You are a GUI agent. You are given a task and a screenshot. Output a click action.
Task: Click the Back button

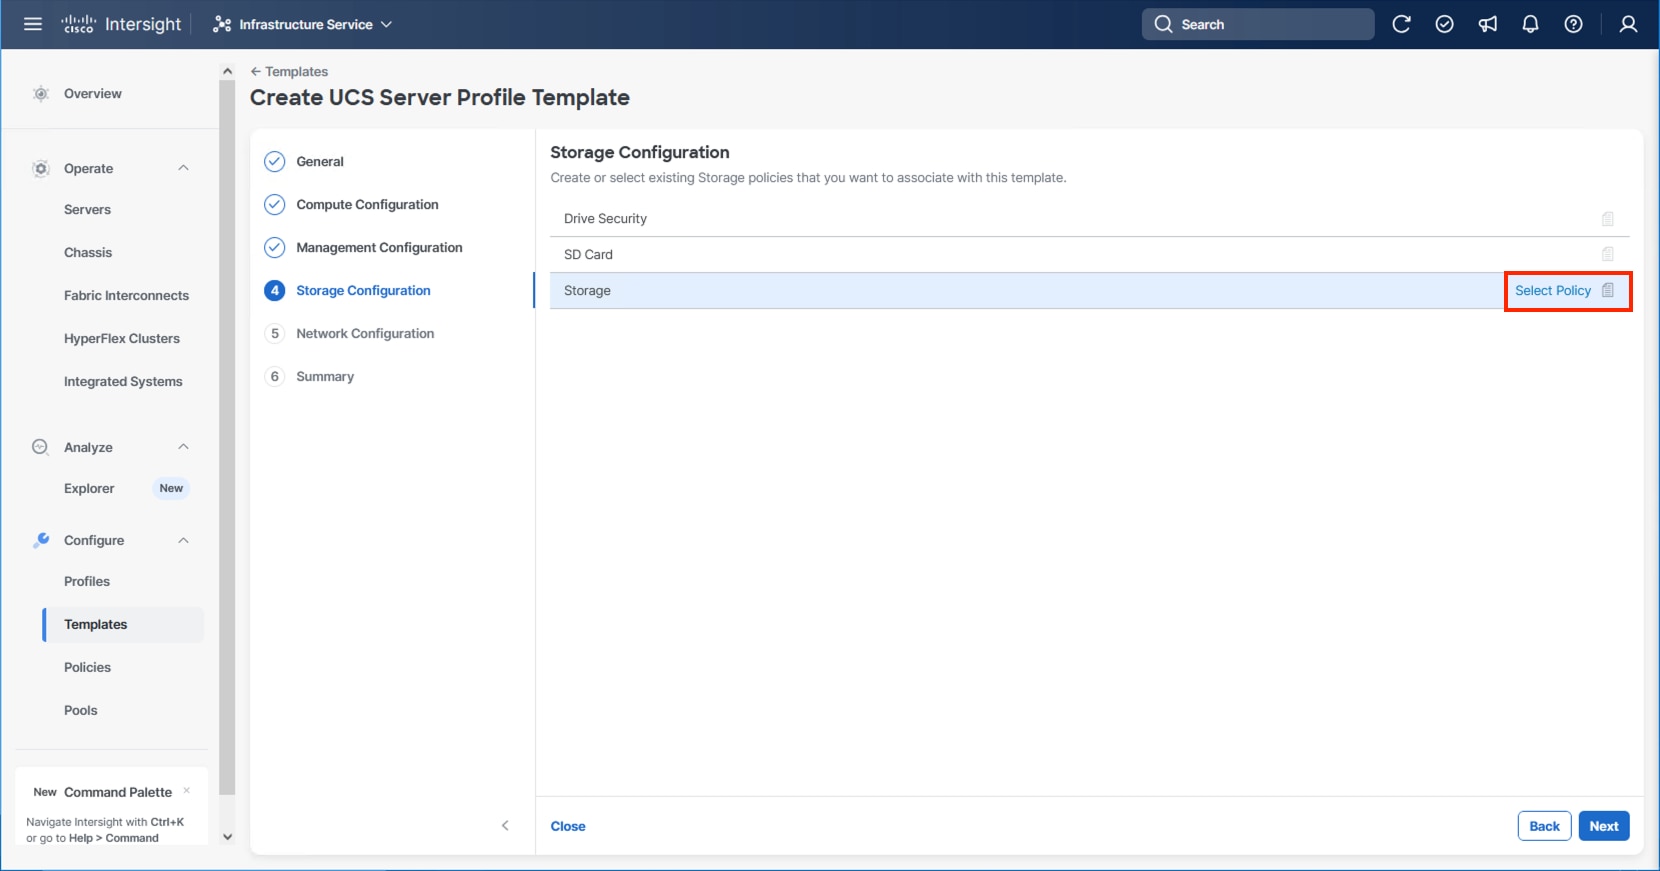coord(1544,826)
